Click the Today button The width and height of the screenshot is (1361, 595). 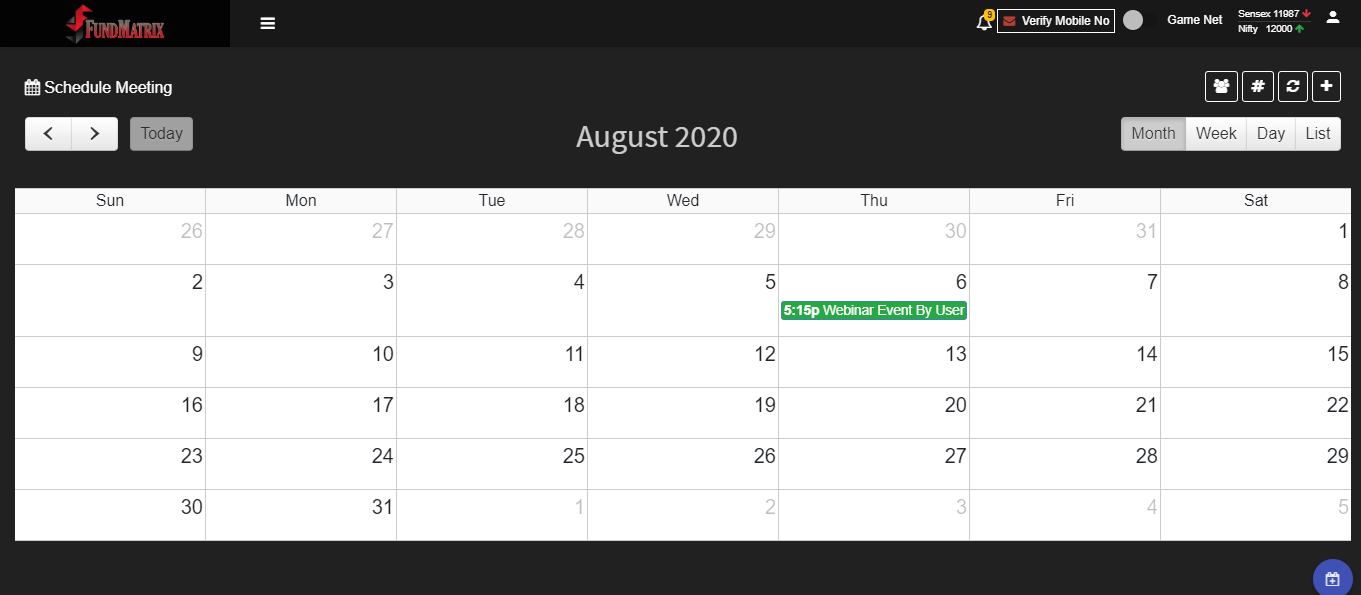(x=161, y=134)
